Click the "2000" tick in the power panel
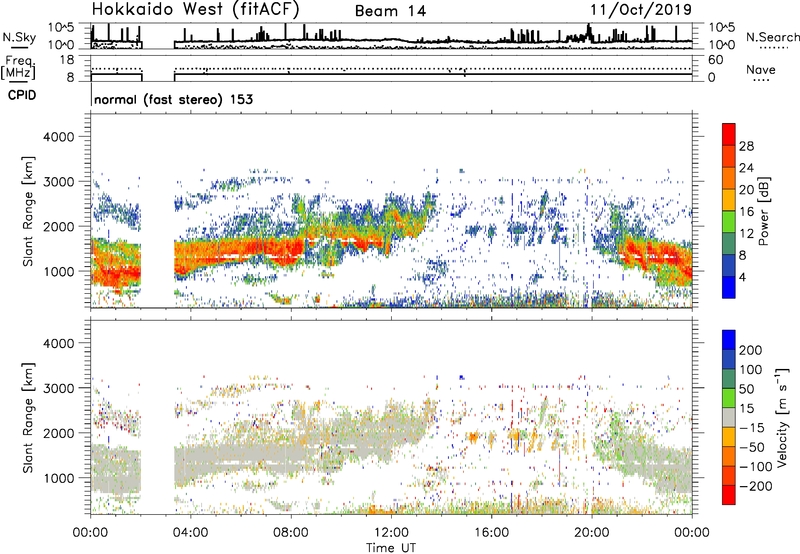 (58, 226)
